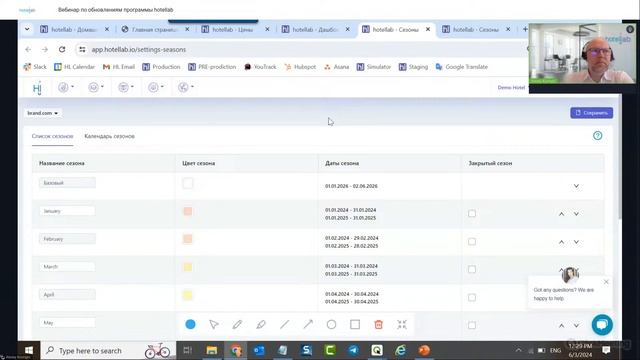The width and height of the screenshot is (640, 360).
Task: Move the May season up
Action: (562, 326)
